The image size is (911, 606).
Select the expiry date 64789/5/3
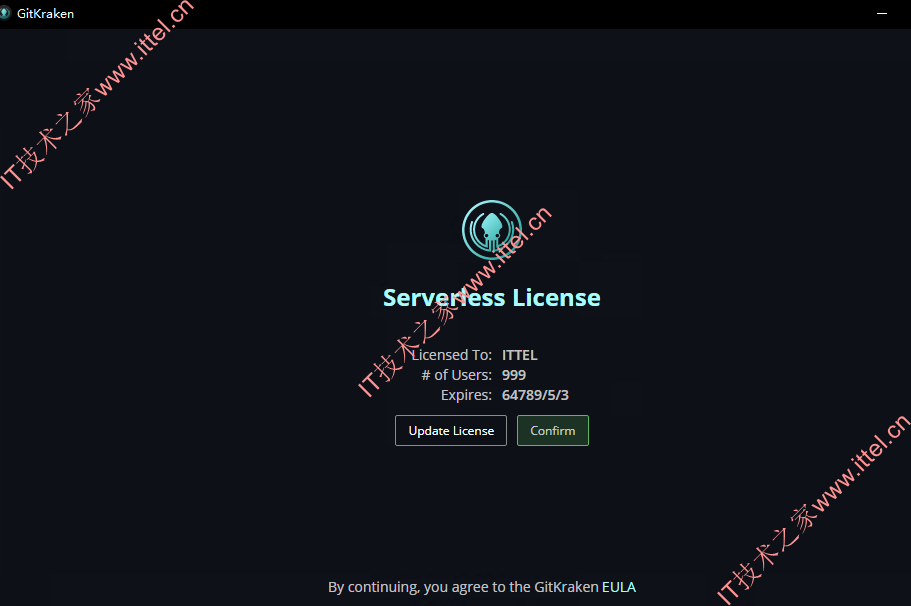[x=535, y=395]
